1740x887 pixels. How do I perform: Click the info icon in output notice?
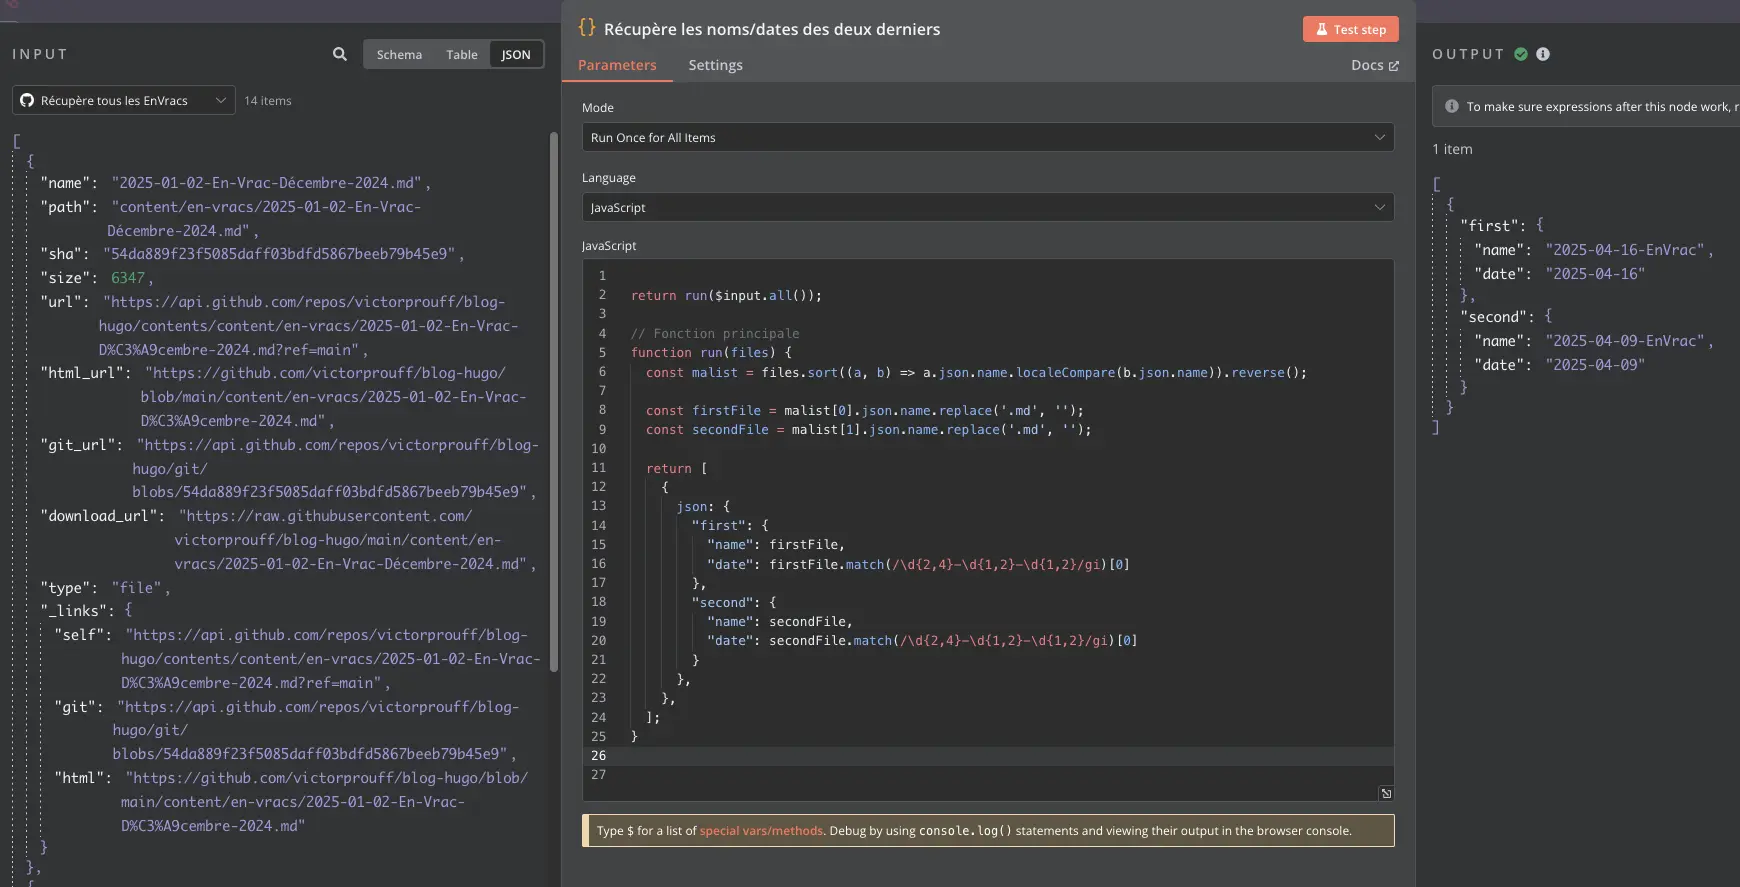coord(1452,106)
